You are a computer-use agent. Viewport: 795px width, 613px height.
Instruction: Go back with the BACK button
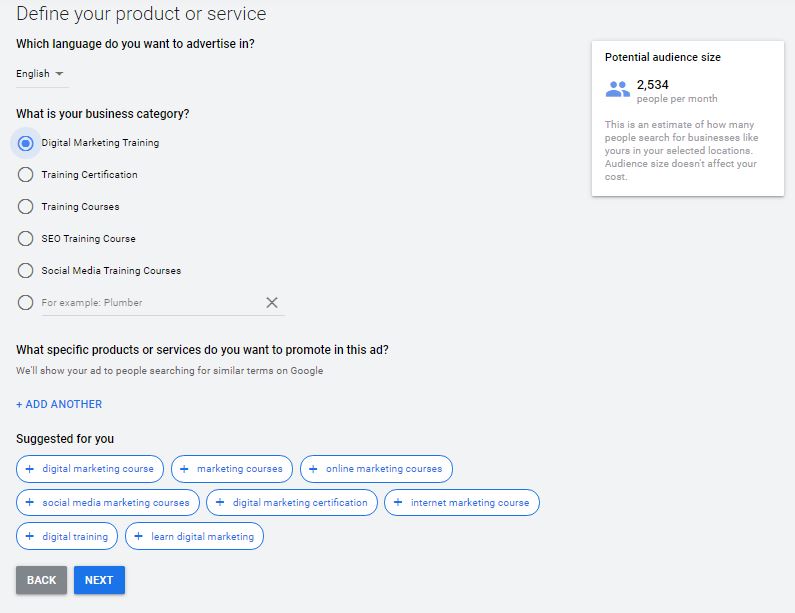41,580
